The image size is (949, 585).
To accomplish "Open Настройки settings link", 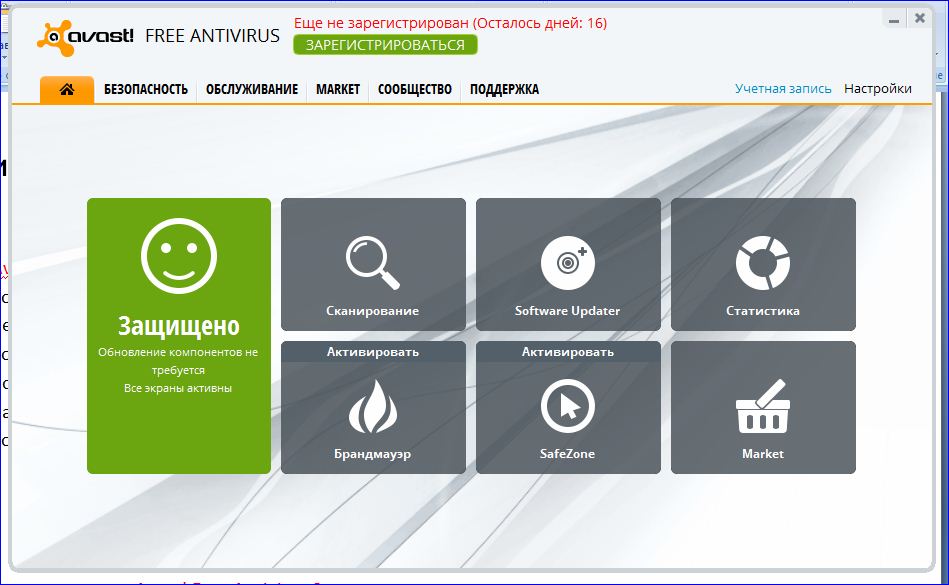I will [878, 89].
